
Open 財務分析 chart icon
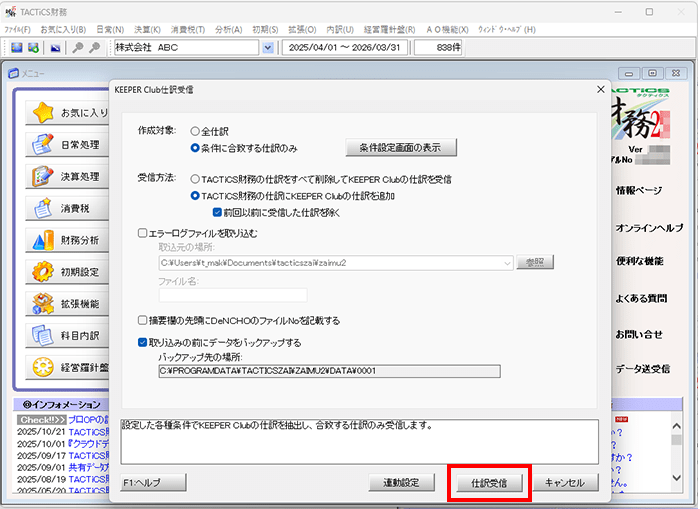43,240
